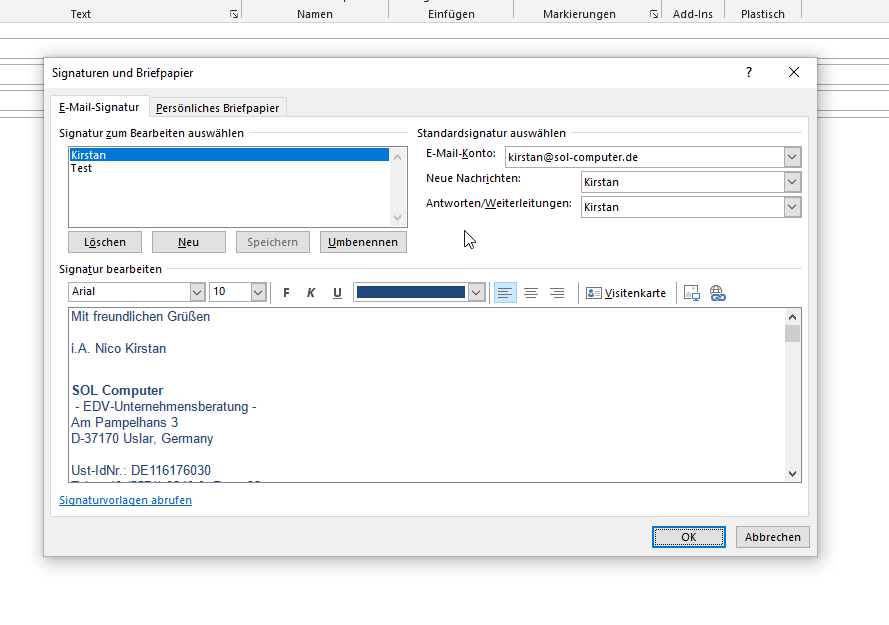
Task: Click the insert picture icon
Action: [x=691, y=293]
